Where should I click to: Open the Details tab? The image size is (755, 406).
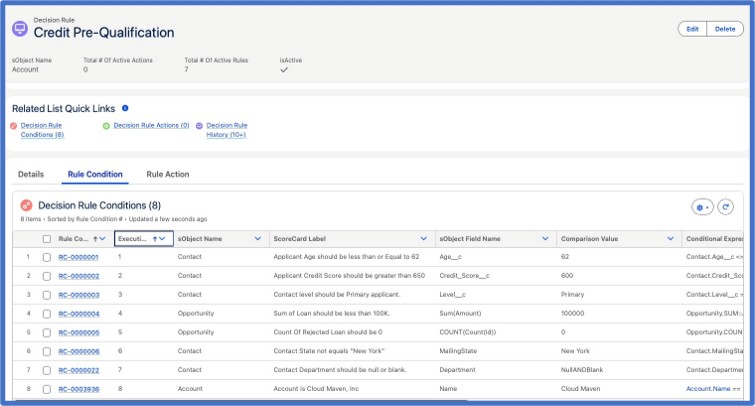[x=31, y=174]
